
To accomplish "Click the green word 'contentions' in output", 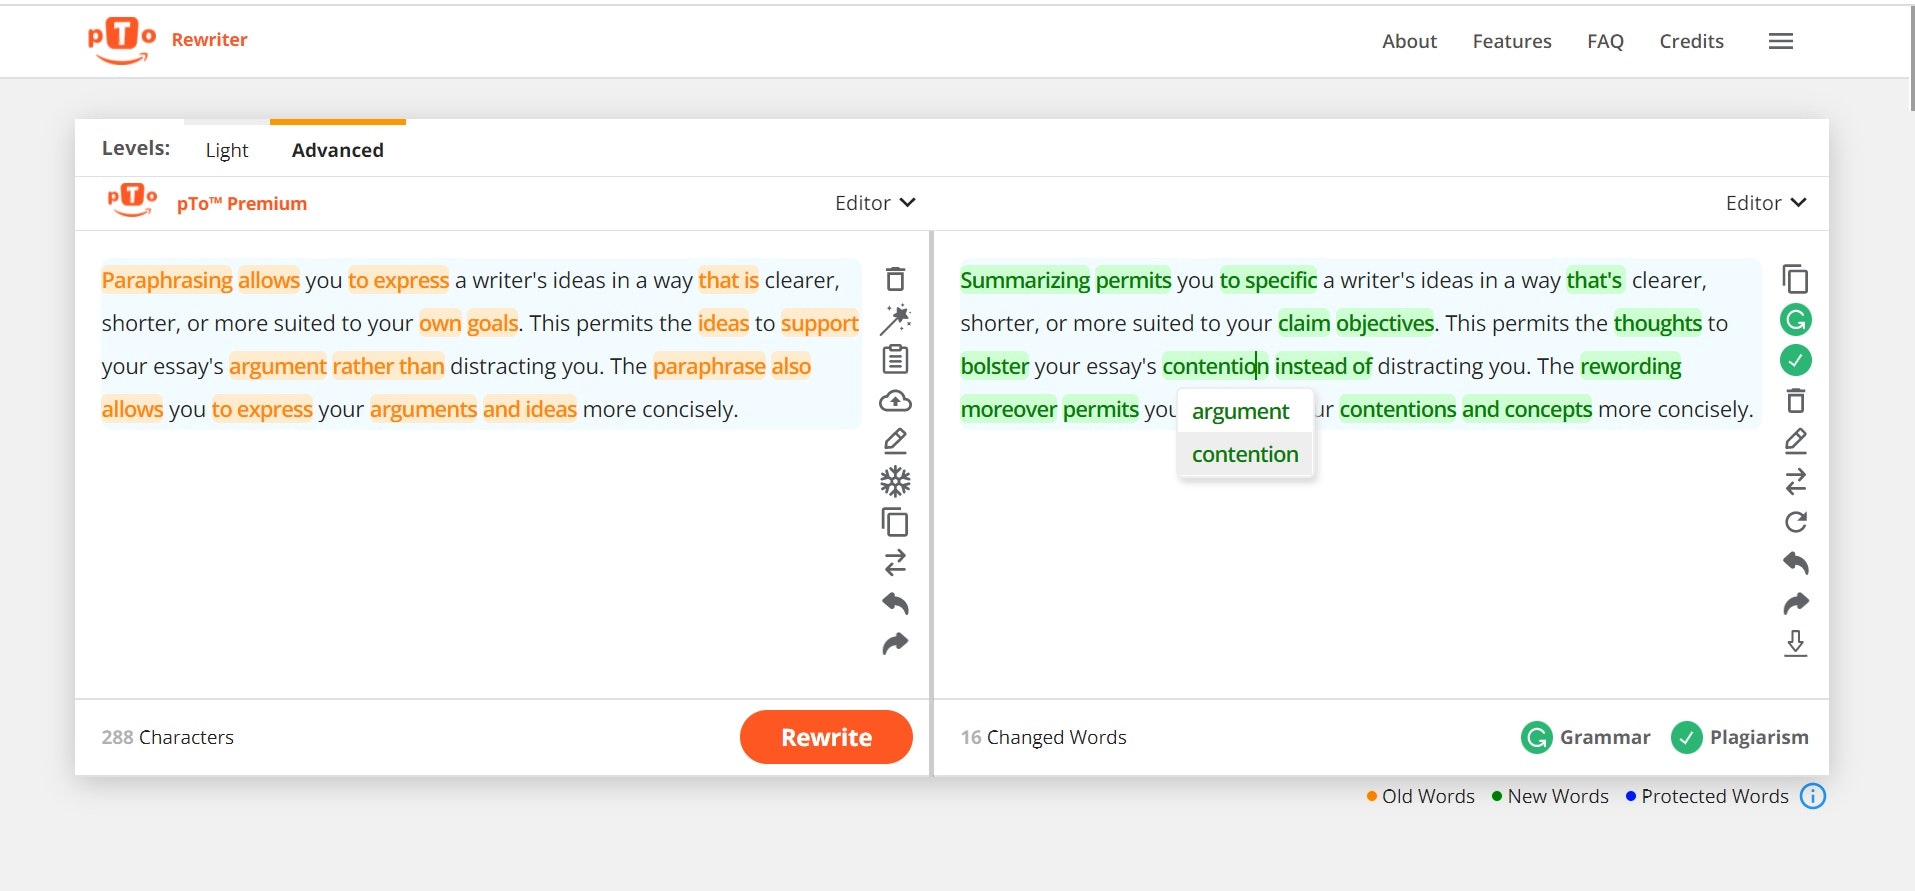I will click(1398, 409).
